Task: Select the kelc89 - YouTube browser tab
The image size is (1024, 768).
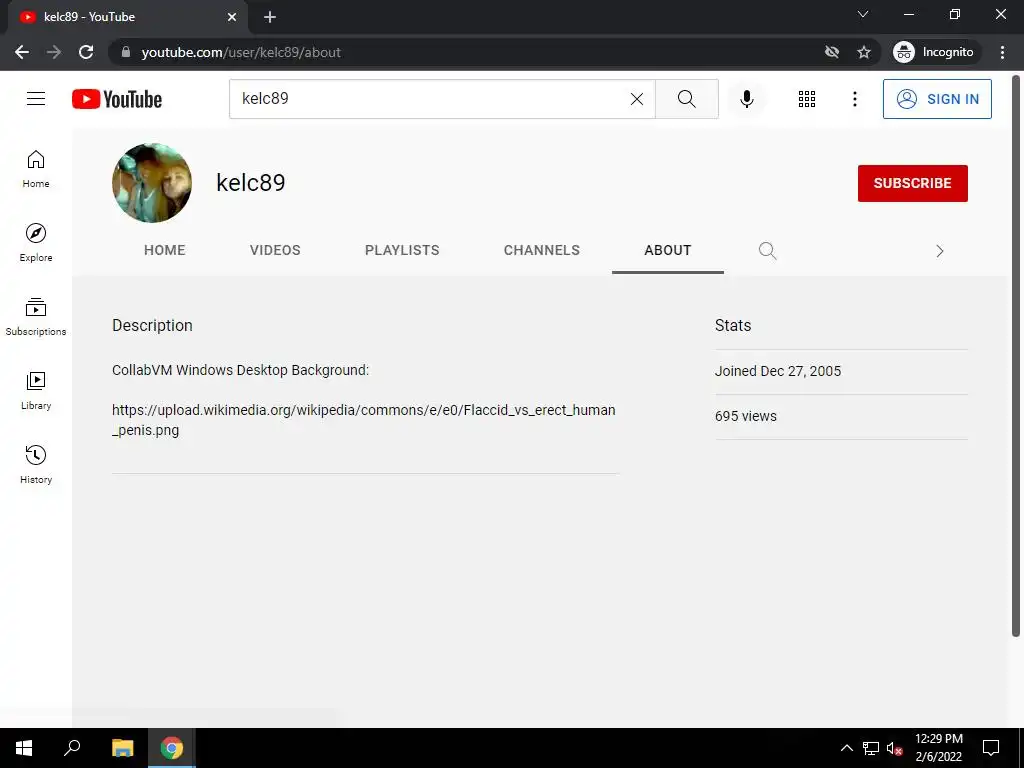Action: tap(127, 18)
